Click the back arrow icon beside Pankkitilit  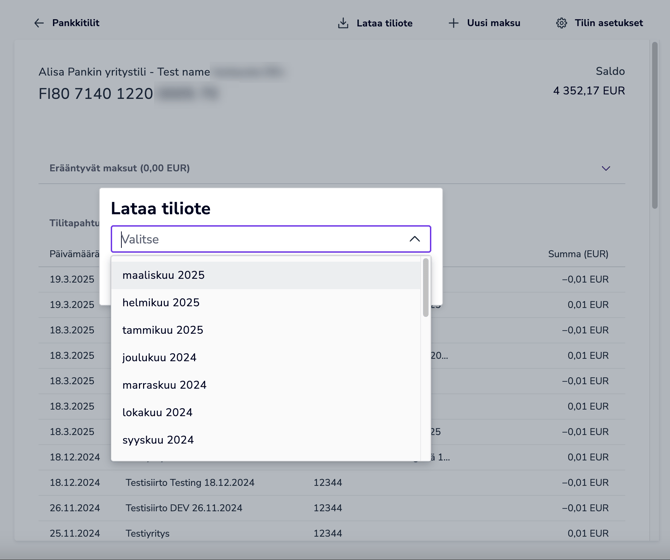coord(39,23)
